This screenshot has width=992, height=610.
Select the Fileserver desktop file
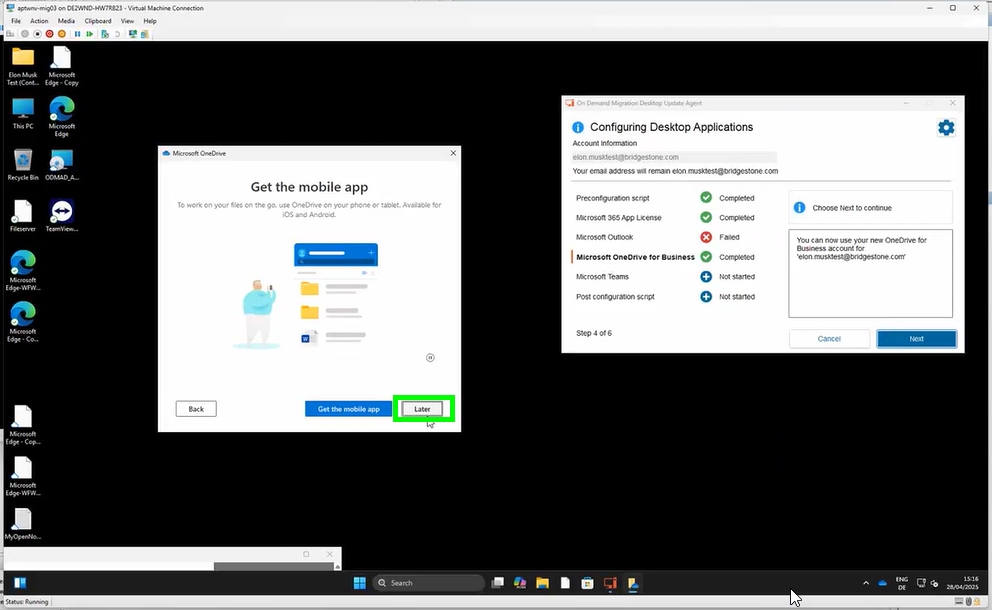(23, 216)
